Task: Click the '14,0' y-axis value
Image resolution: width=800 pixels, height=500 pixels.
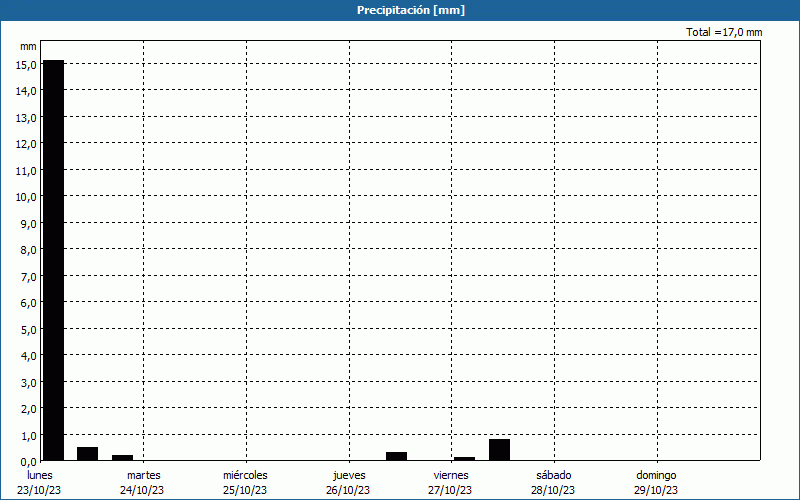Action: coord(26,91)
